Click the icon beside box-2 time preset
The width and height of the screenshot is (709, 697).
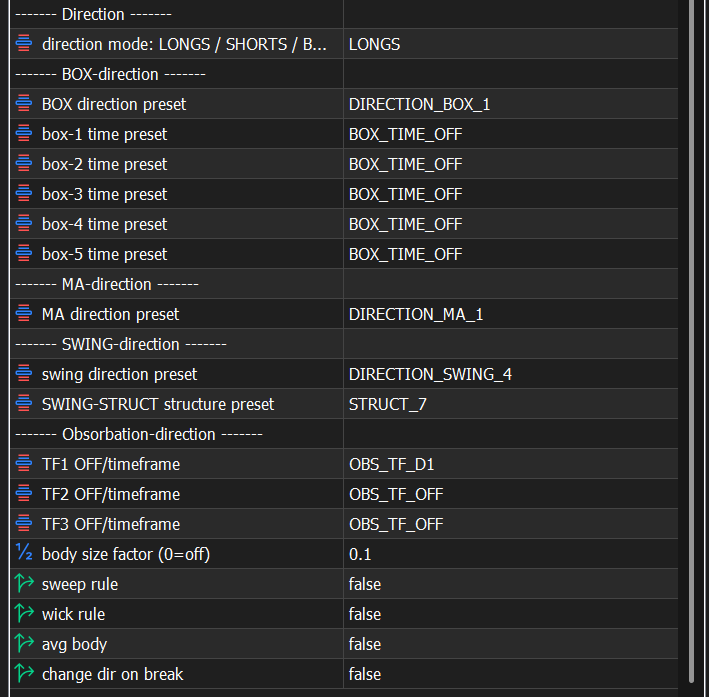[24, 163]
